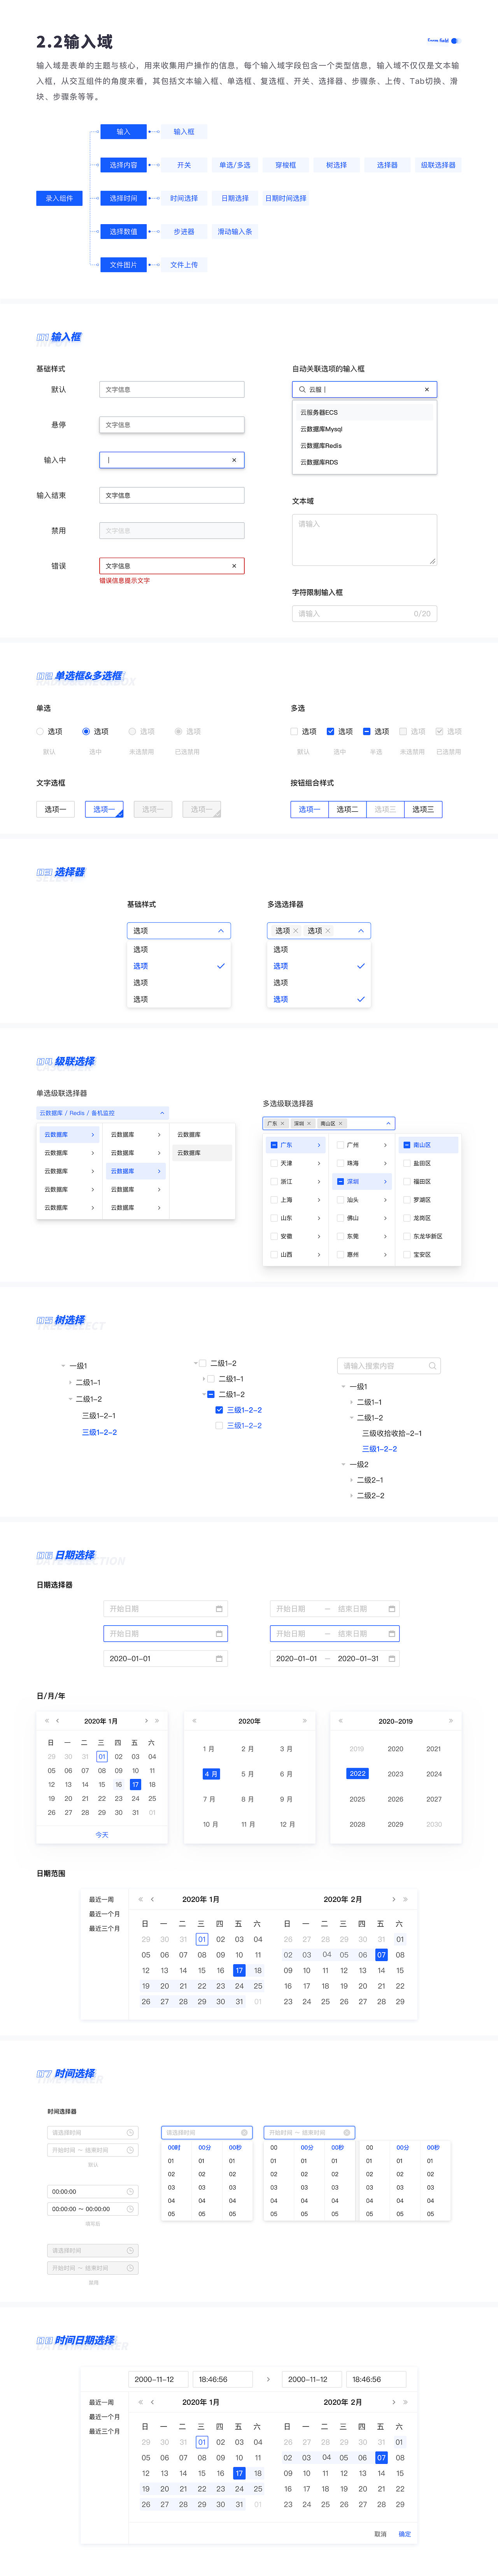Click the 选中 selected radio button under 单选
This screenshot has width=498, height=2576.
(86, 731)
